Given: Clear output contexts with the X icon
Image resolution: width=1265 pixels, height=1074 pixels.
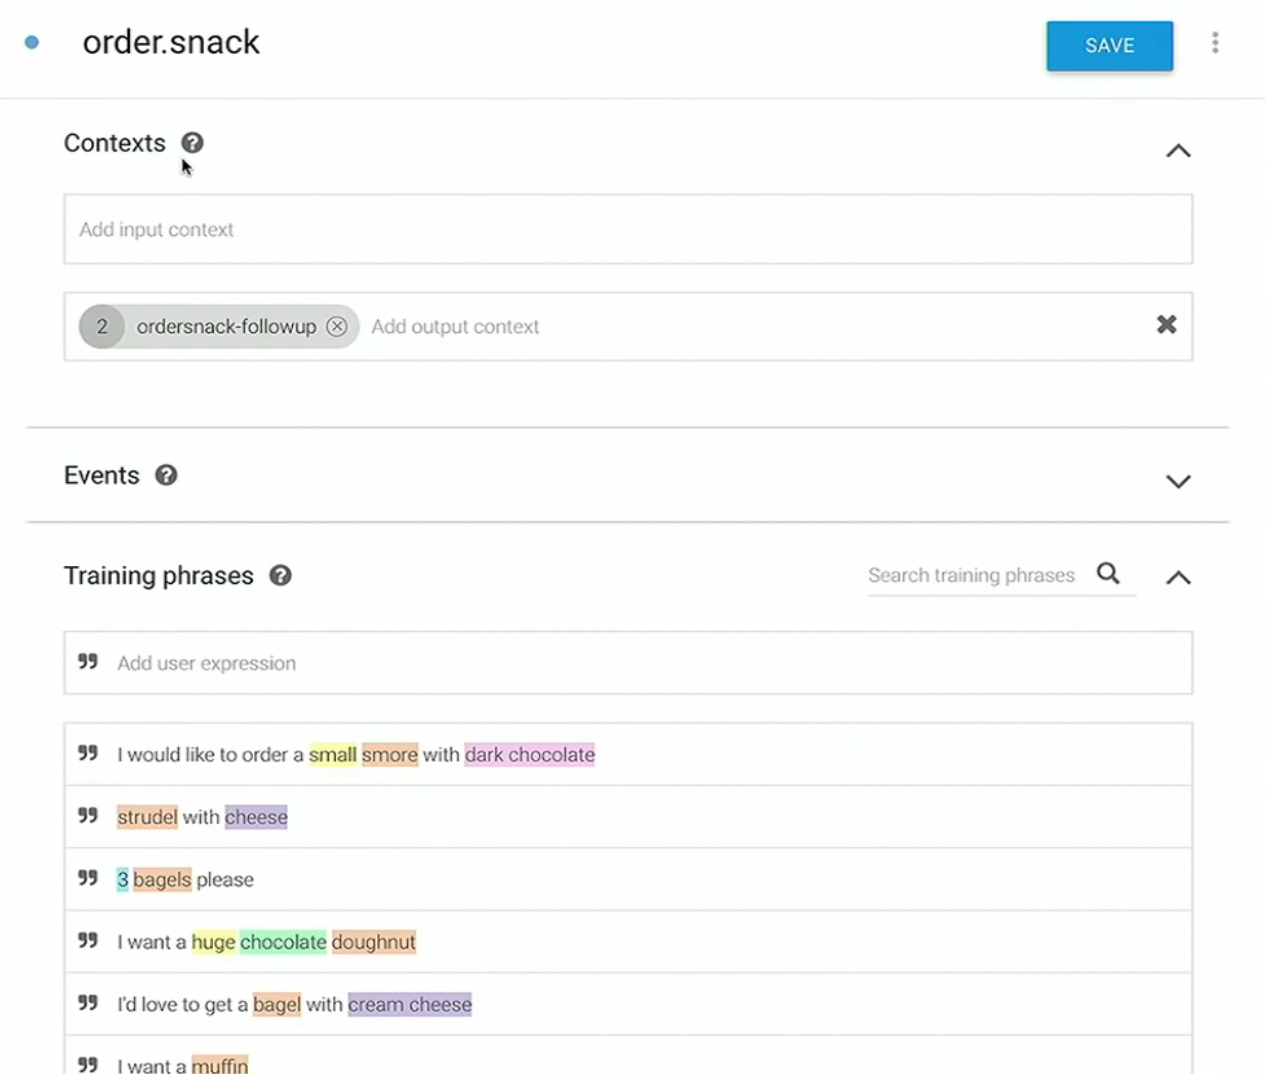Looking at the screenshot, I should (1166, 324).
